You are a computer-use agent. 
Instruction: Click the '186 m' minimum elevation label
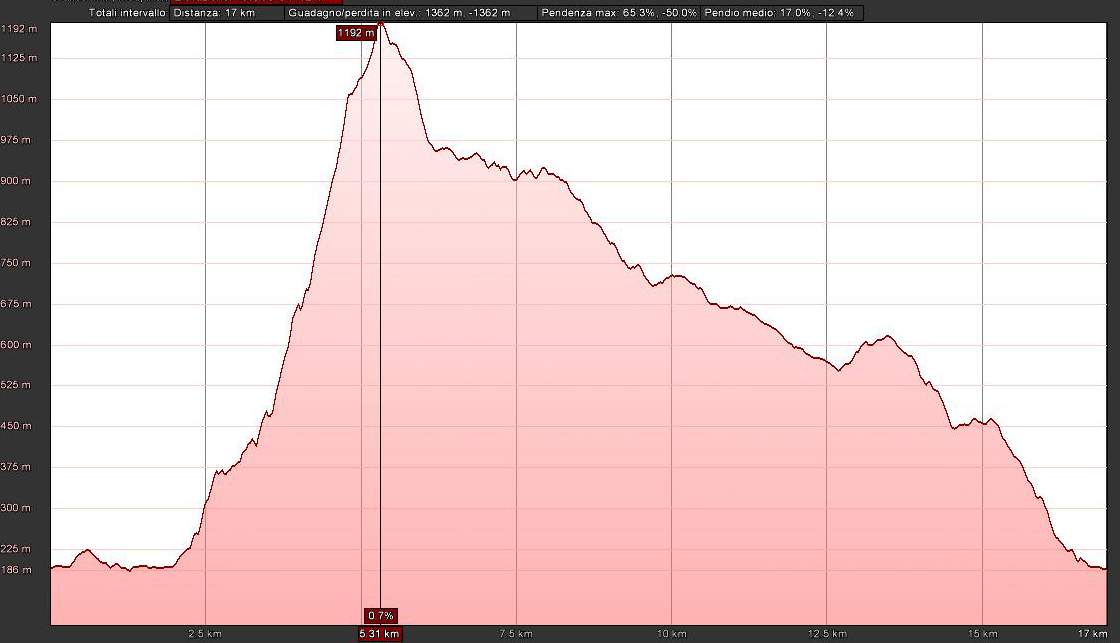(x=16, y=569)
